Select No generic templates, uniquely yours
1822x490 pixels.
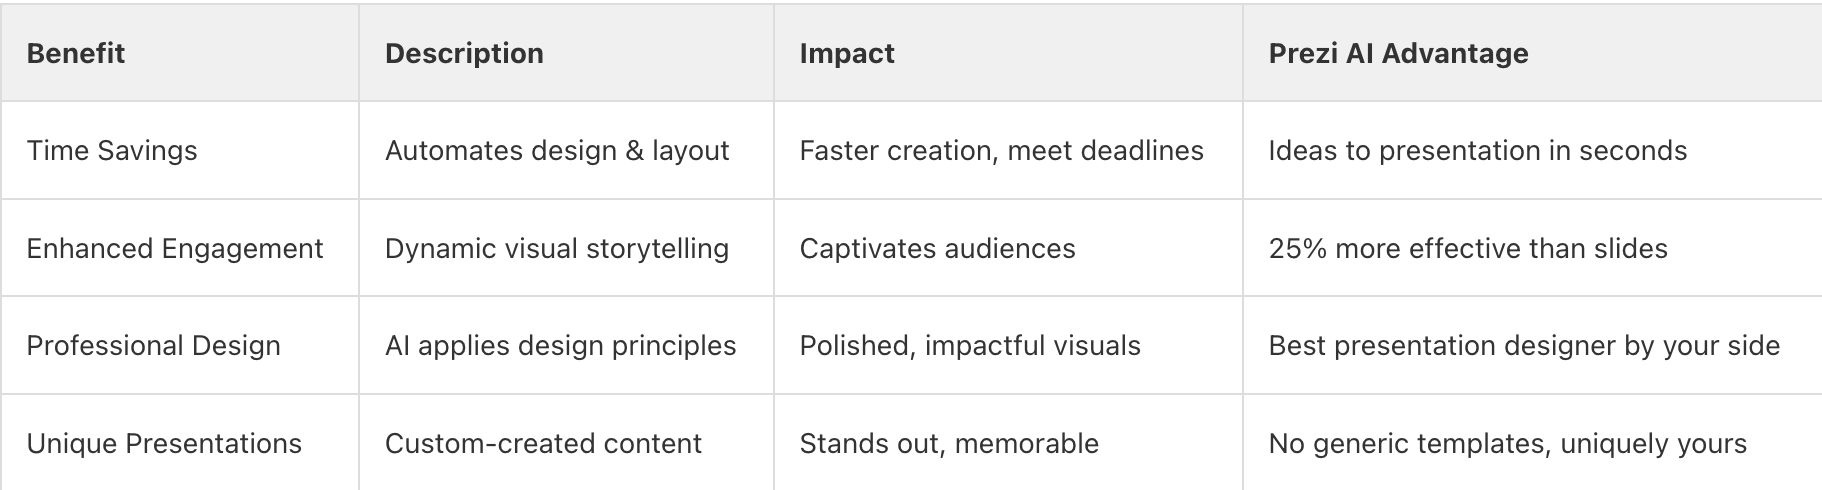click(x=1507, y=443)
